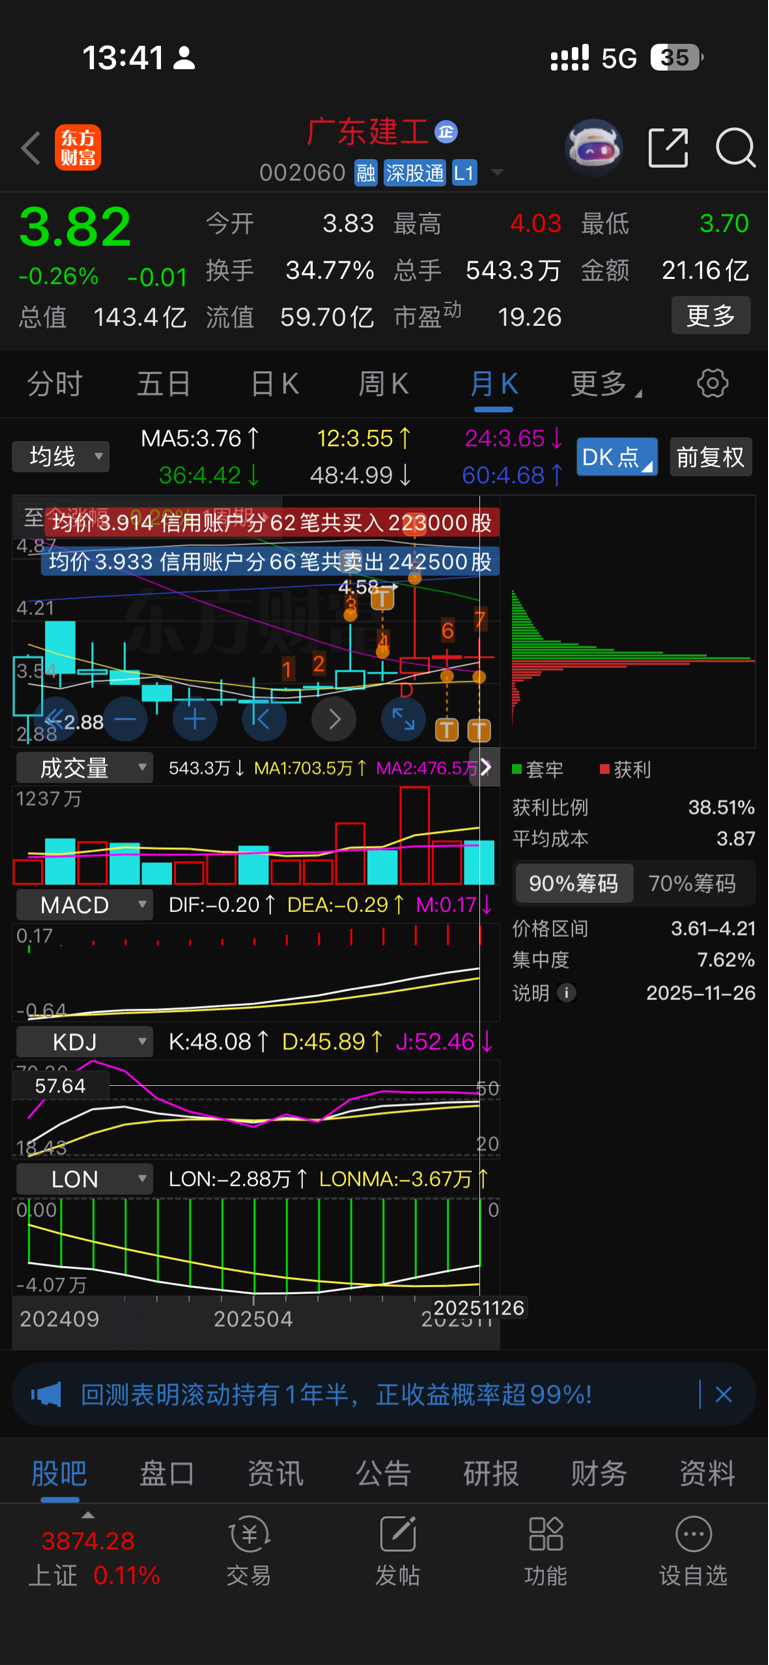Tap the L1 level badge
This screenshot has width=769, height=1665.
coord(464,173)
